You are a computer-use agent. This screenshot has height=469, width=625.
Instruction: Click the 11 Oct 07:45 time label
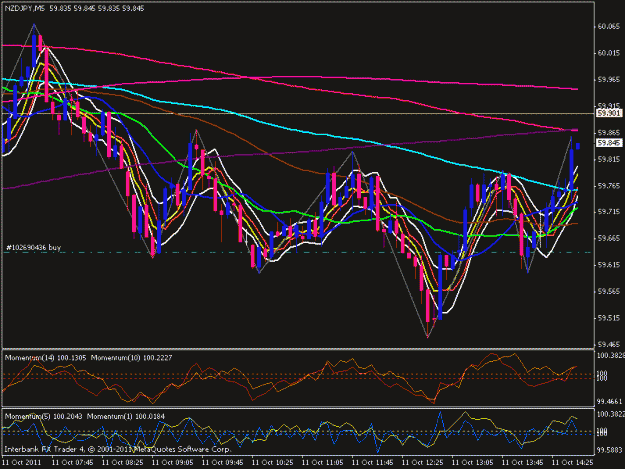tap(73, 463)
